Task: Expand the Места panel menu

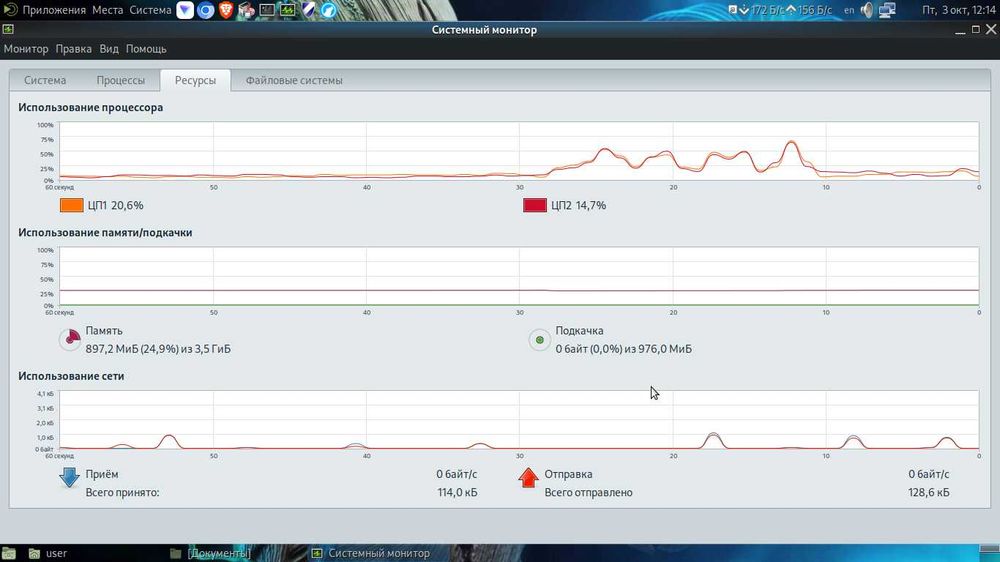Action: coord(107,10)
